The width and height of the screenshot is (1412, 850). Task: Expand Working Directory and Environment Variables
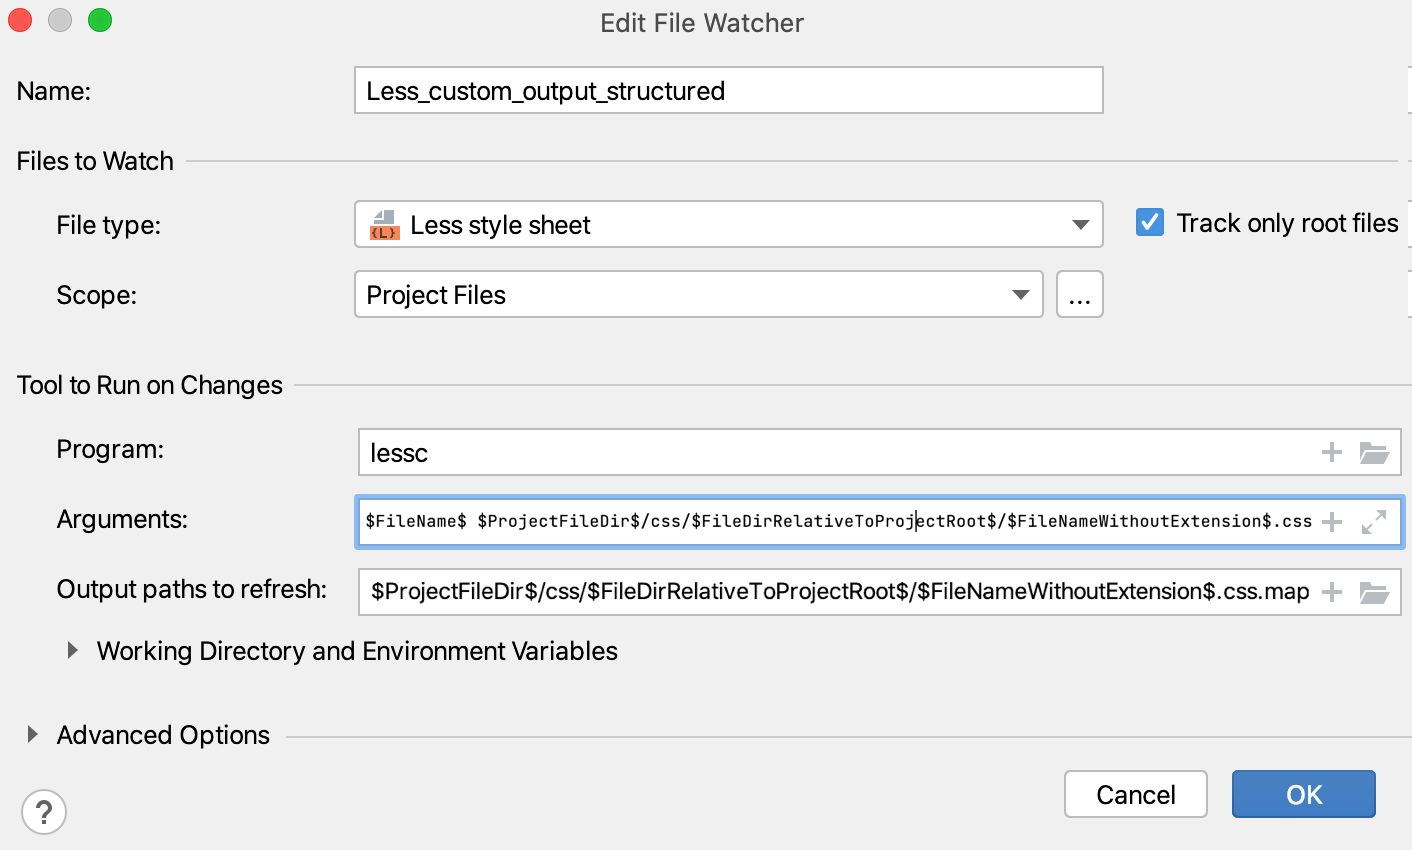tap(71, 650)
